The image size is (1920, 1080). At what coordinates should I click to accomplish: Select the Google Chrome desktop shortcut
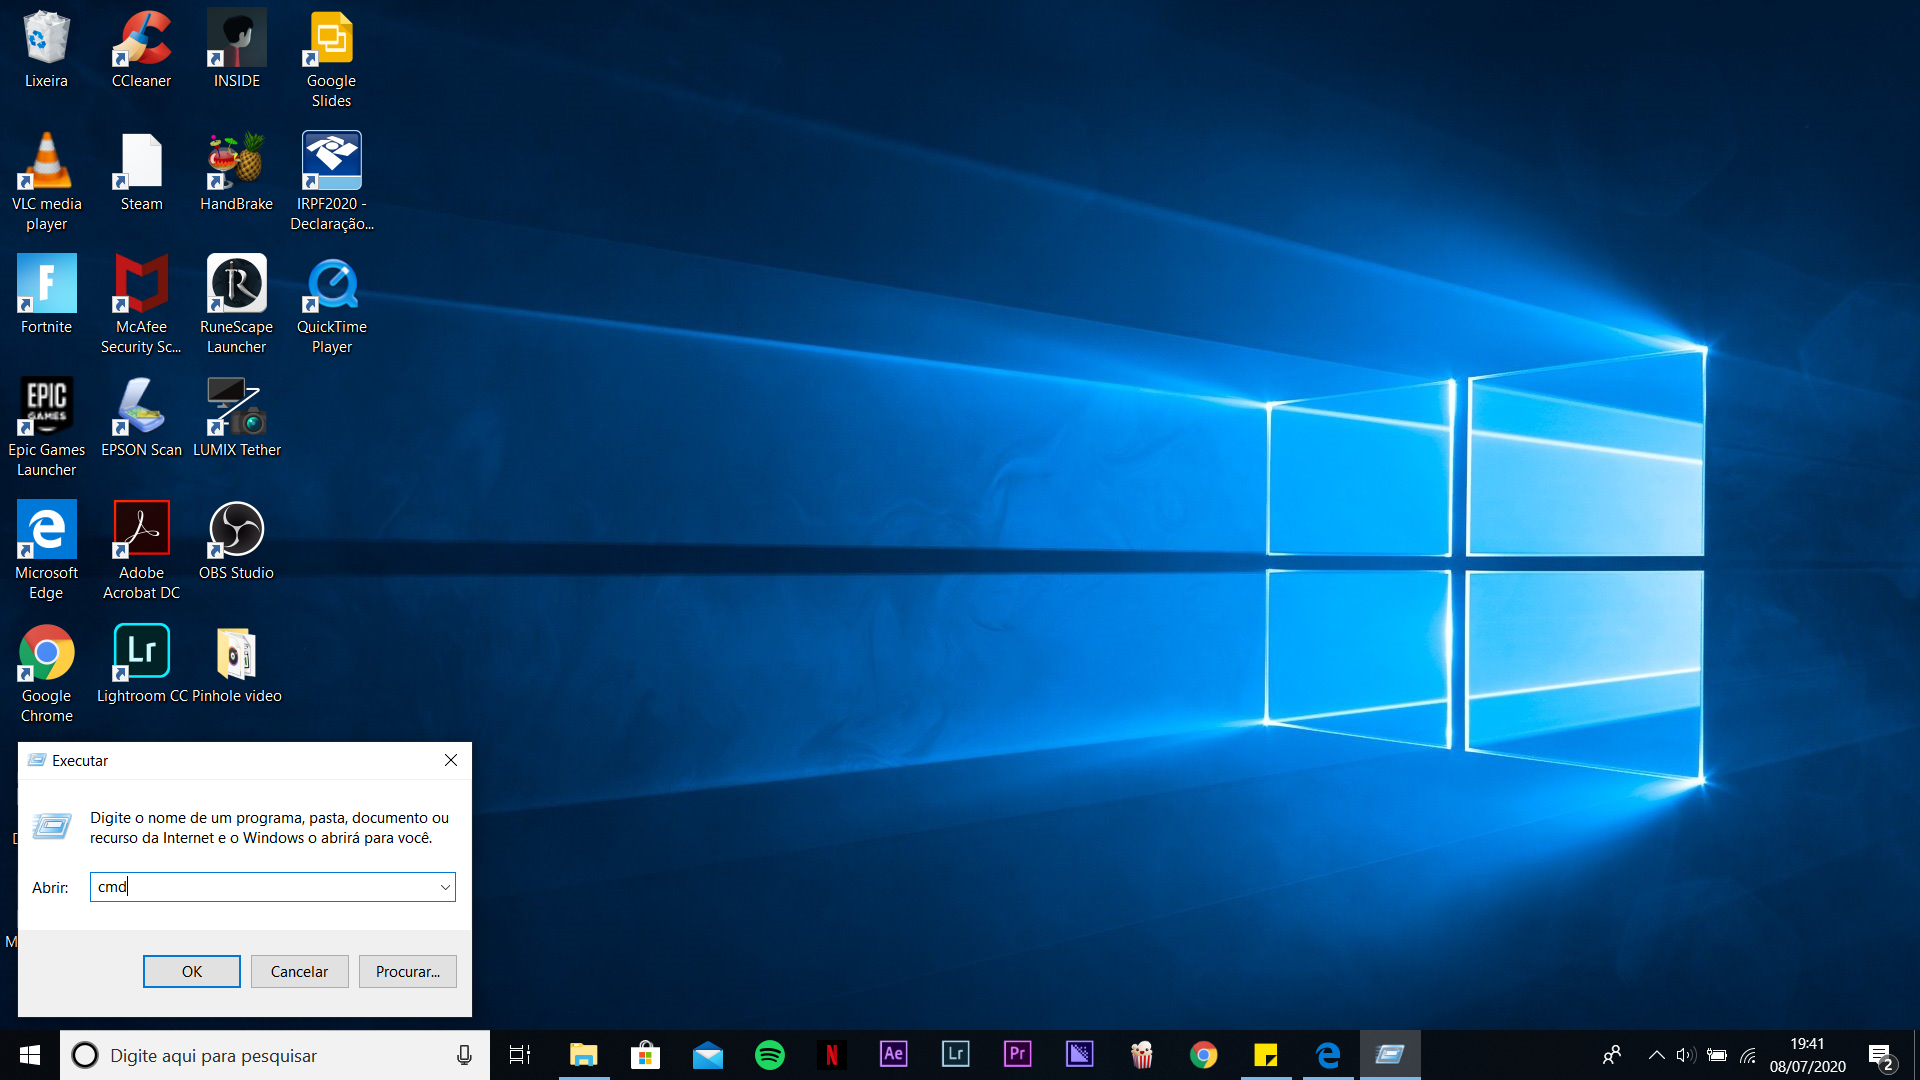point(46,674)
